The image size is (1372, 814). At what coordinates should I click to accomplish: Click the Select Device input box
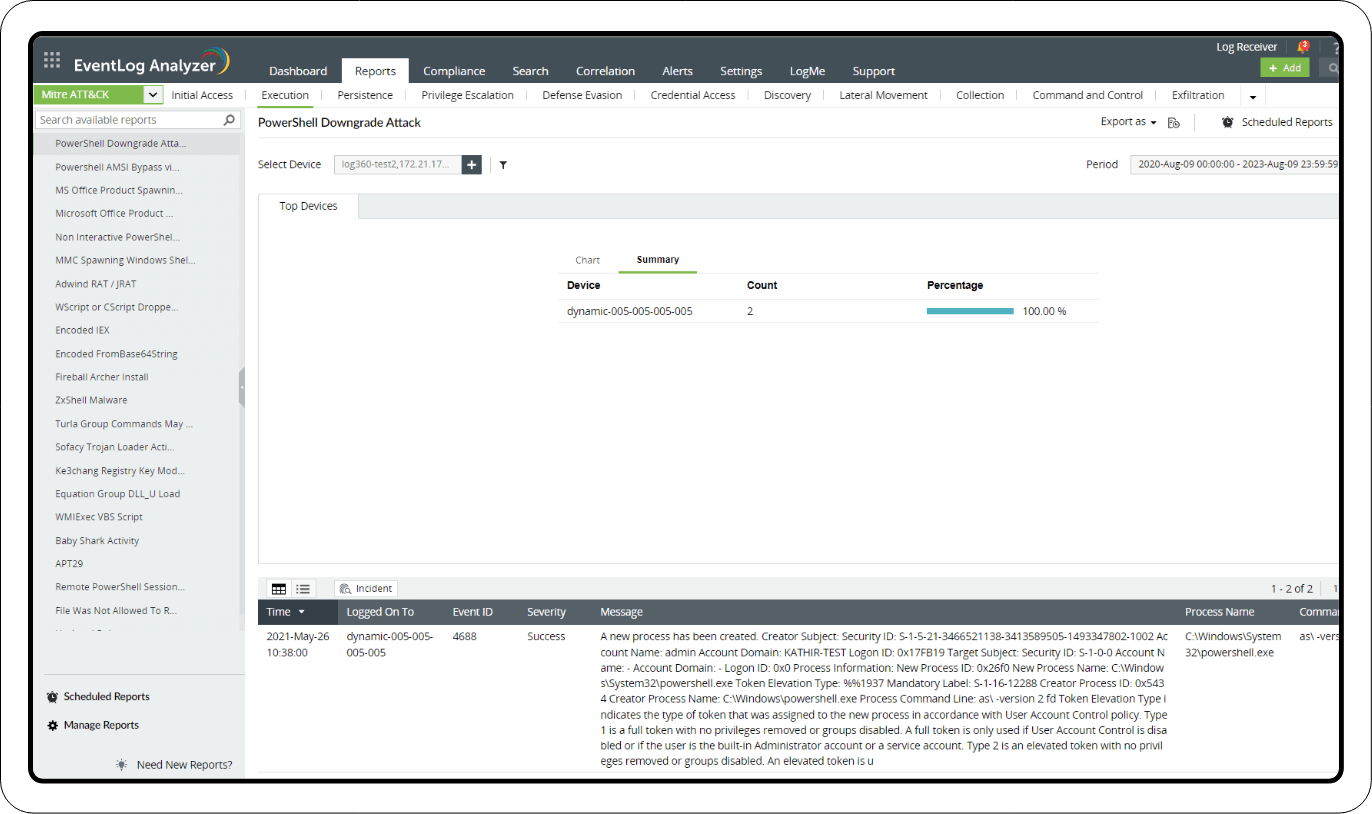[x=398, y=164]
